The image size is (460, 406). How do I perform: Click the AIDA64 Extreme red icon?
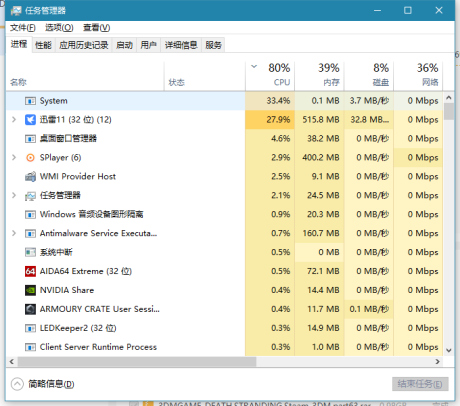(30, 271)
